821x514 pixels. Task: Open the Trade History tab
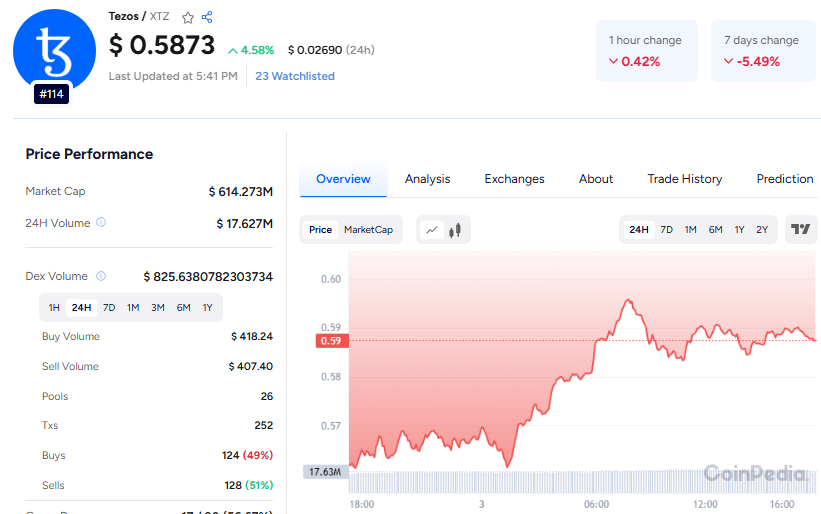click(685, 179)
